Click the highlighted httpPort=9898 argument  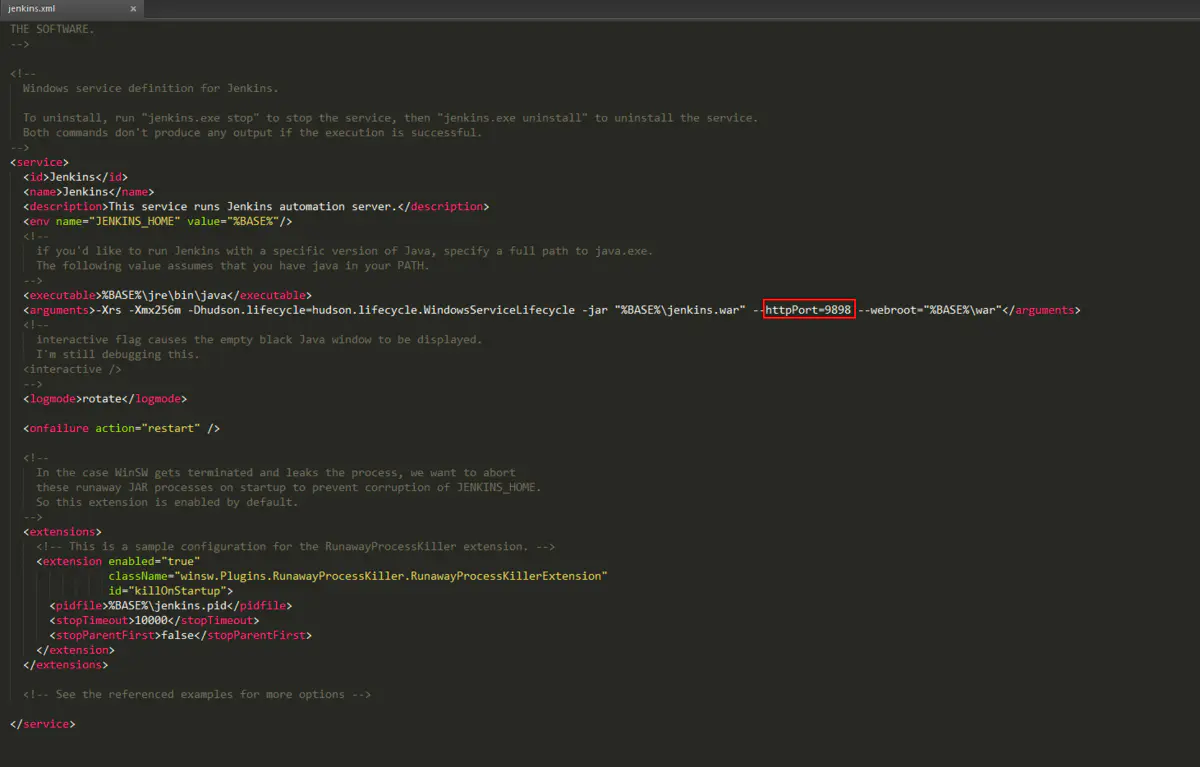(807, 309)
